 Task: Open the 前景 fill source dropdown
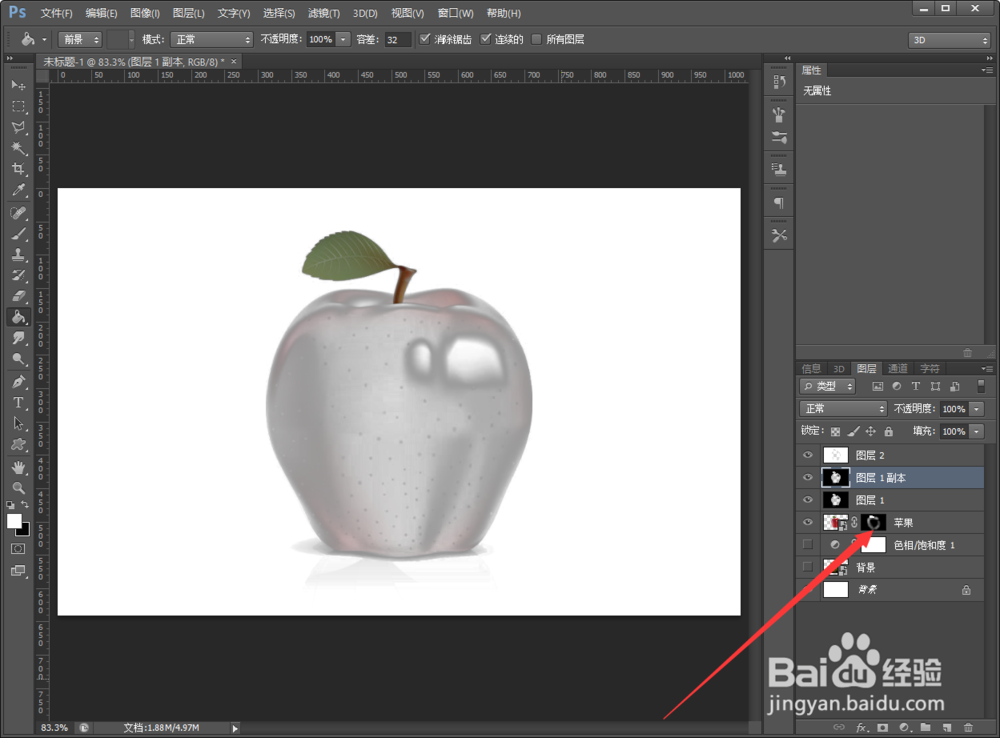[80, 40]
